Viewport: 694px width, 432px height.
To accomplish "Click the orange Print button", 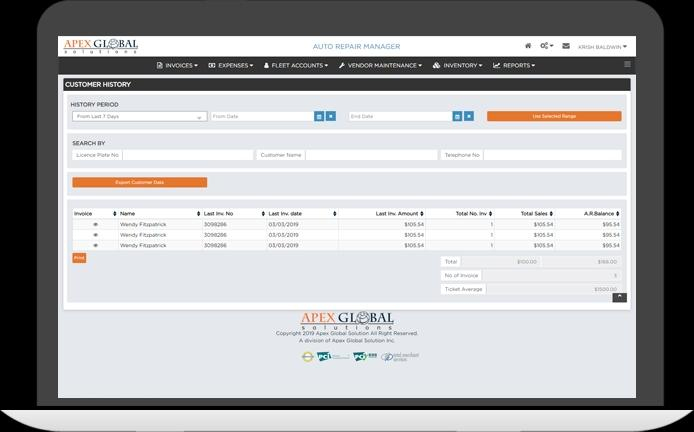I will click(79, 258).
